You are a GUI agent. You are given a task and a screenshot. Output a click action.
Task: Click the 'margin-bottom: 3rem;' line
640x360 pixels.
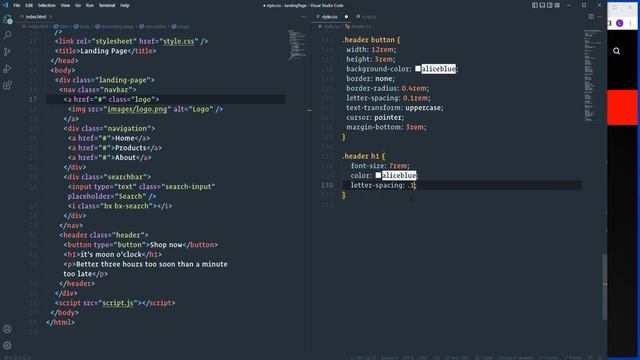pos(386,127)
